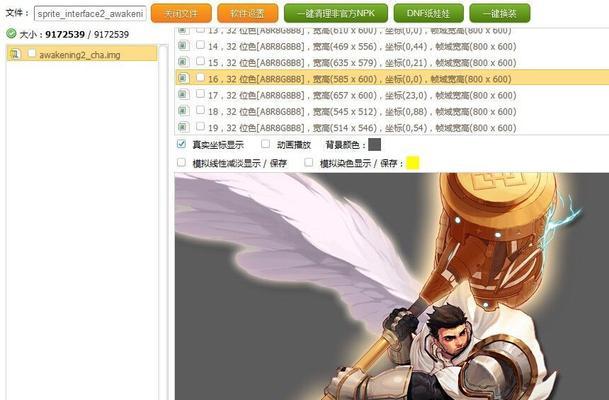Tick the checkbox for frame 18

coord(200,110)
